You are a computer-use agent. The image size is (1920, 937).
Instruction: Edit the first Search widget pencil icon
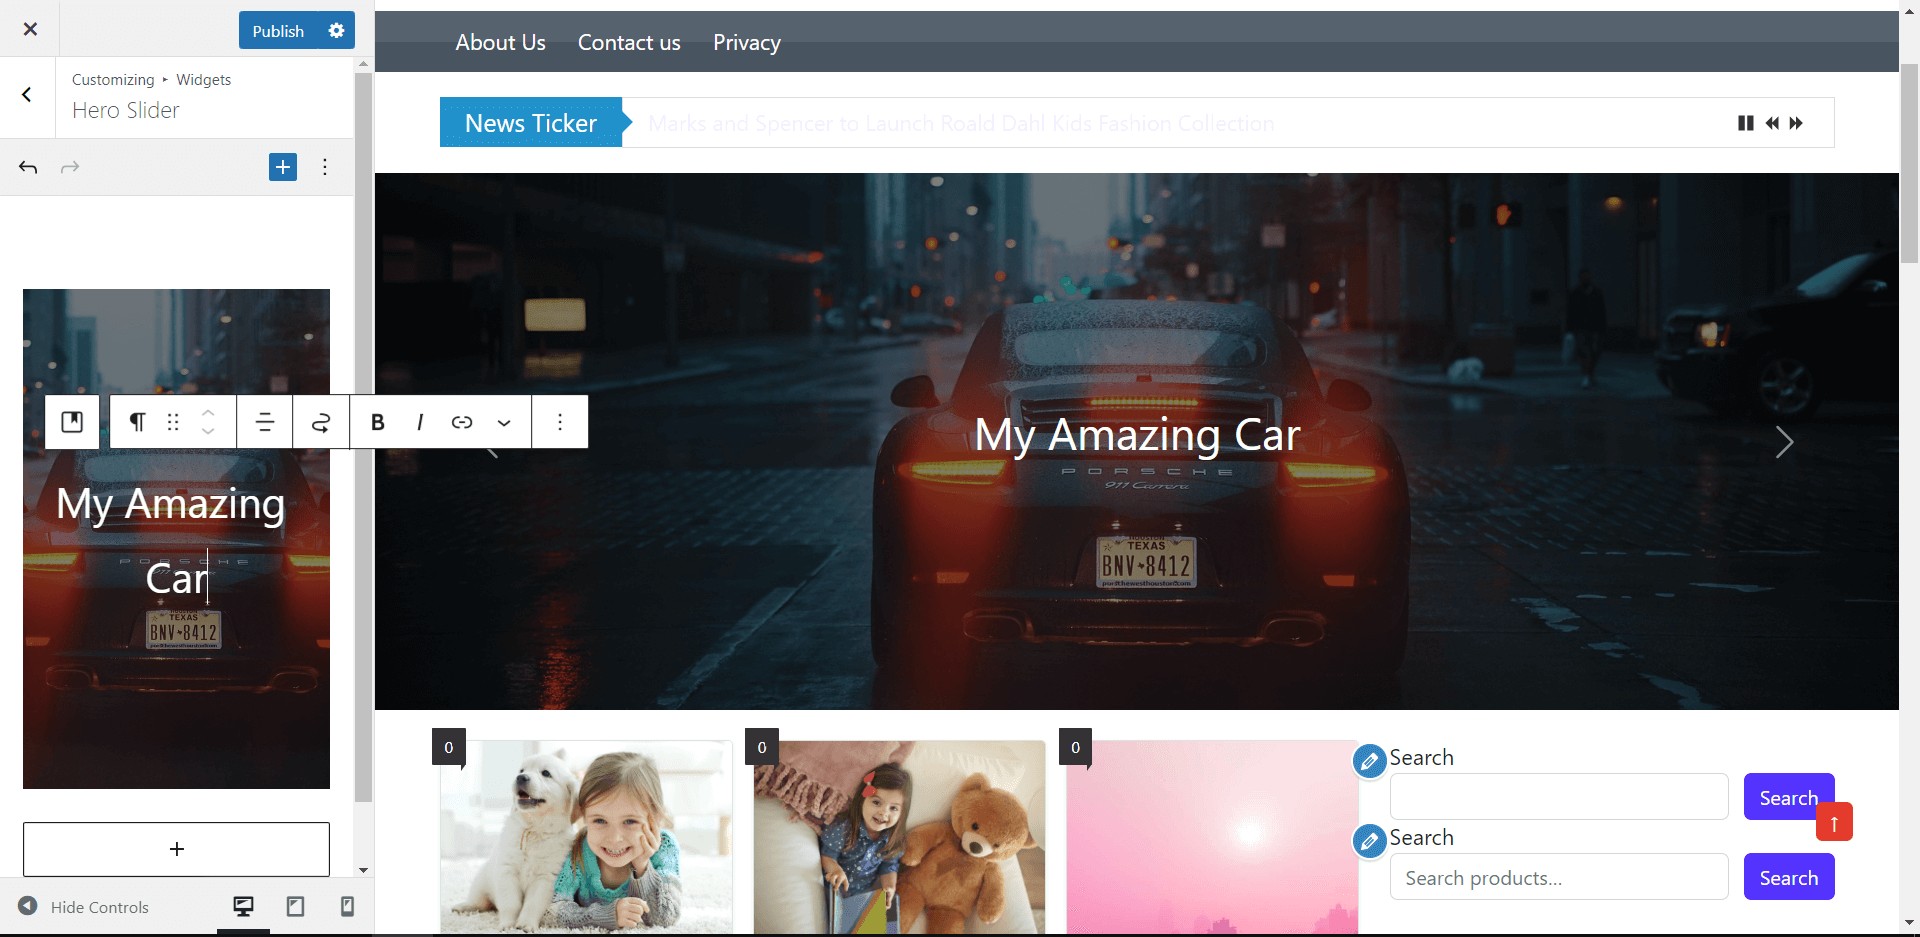(1369, 761)
